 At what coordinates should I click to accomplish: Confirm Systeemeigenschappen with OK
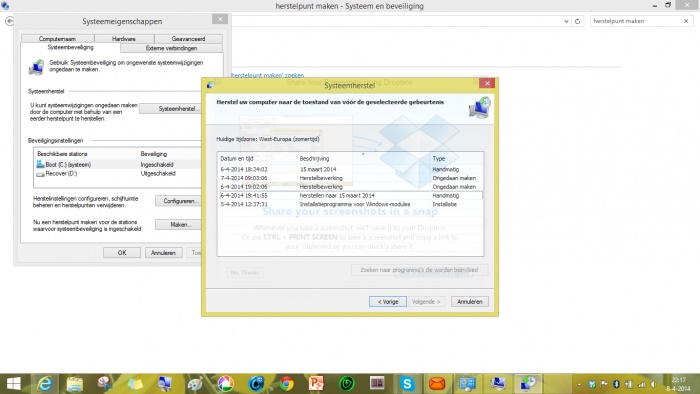[122, 253]
